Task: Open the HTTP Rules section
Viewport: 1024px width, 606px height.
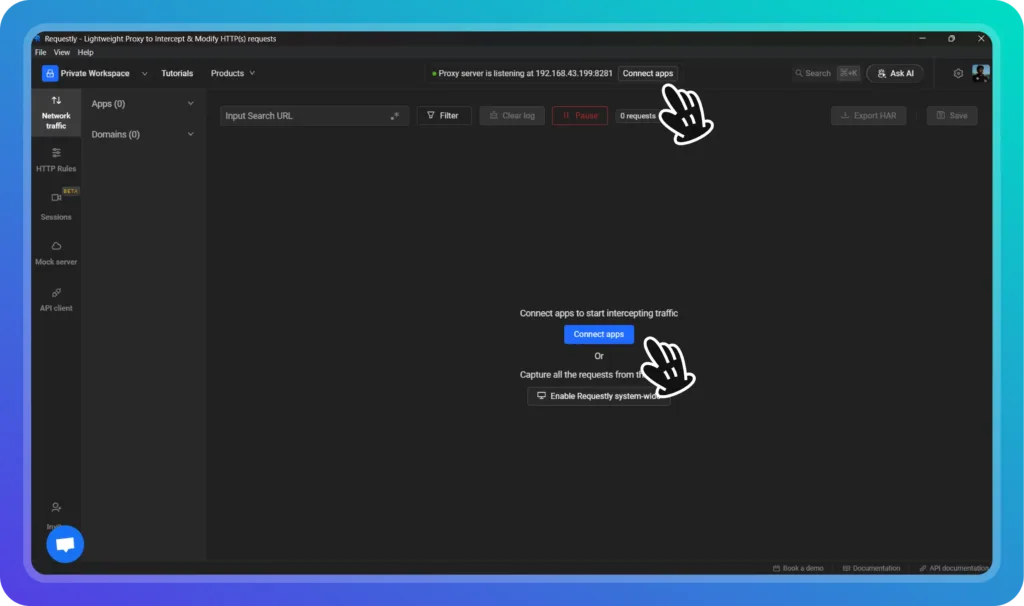Action: 56,160
